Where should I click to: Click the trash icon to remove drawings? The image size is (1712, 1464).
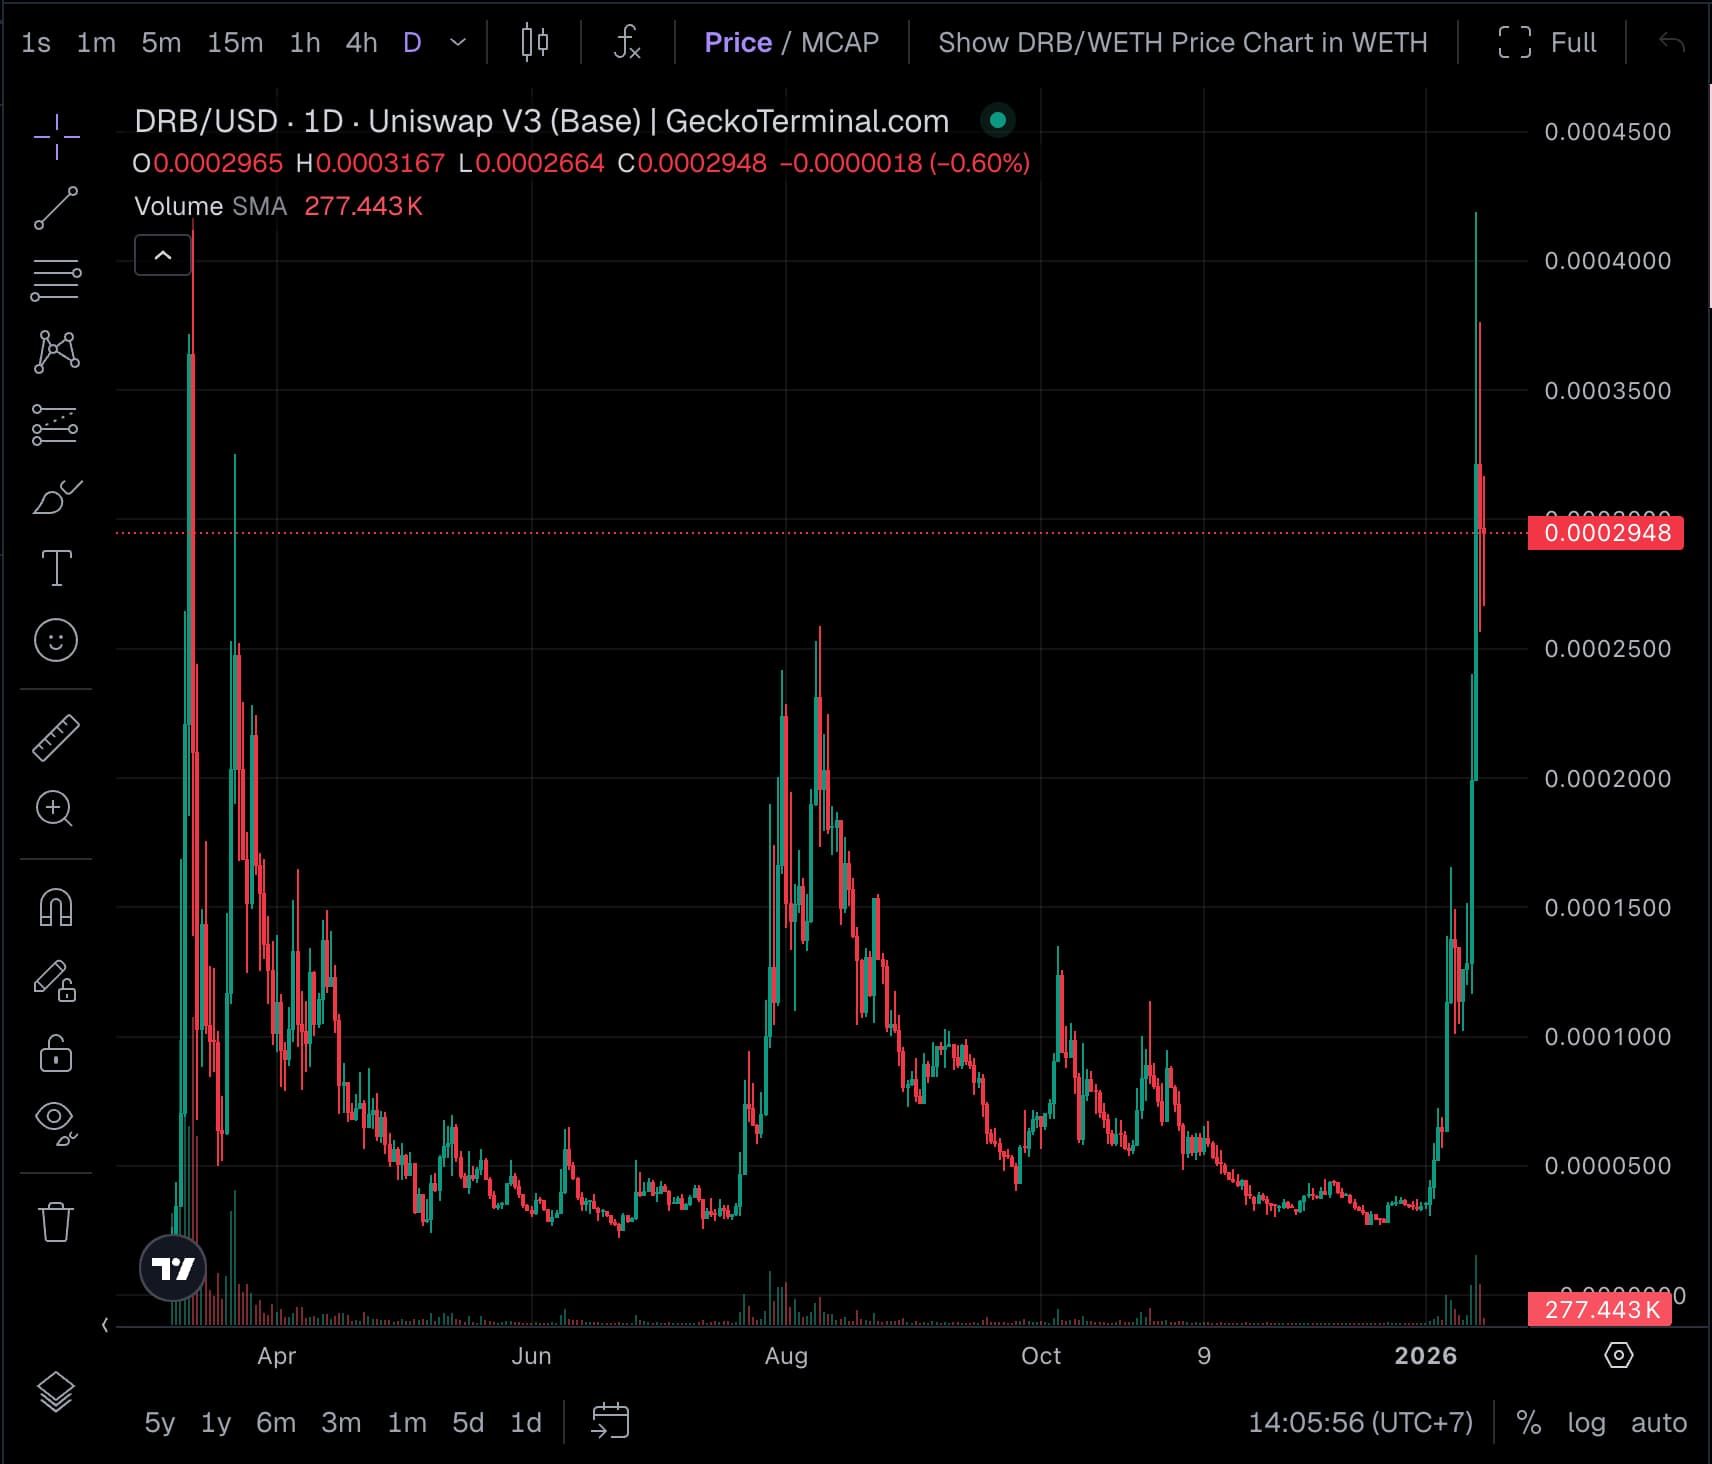coord(56,1222)
